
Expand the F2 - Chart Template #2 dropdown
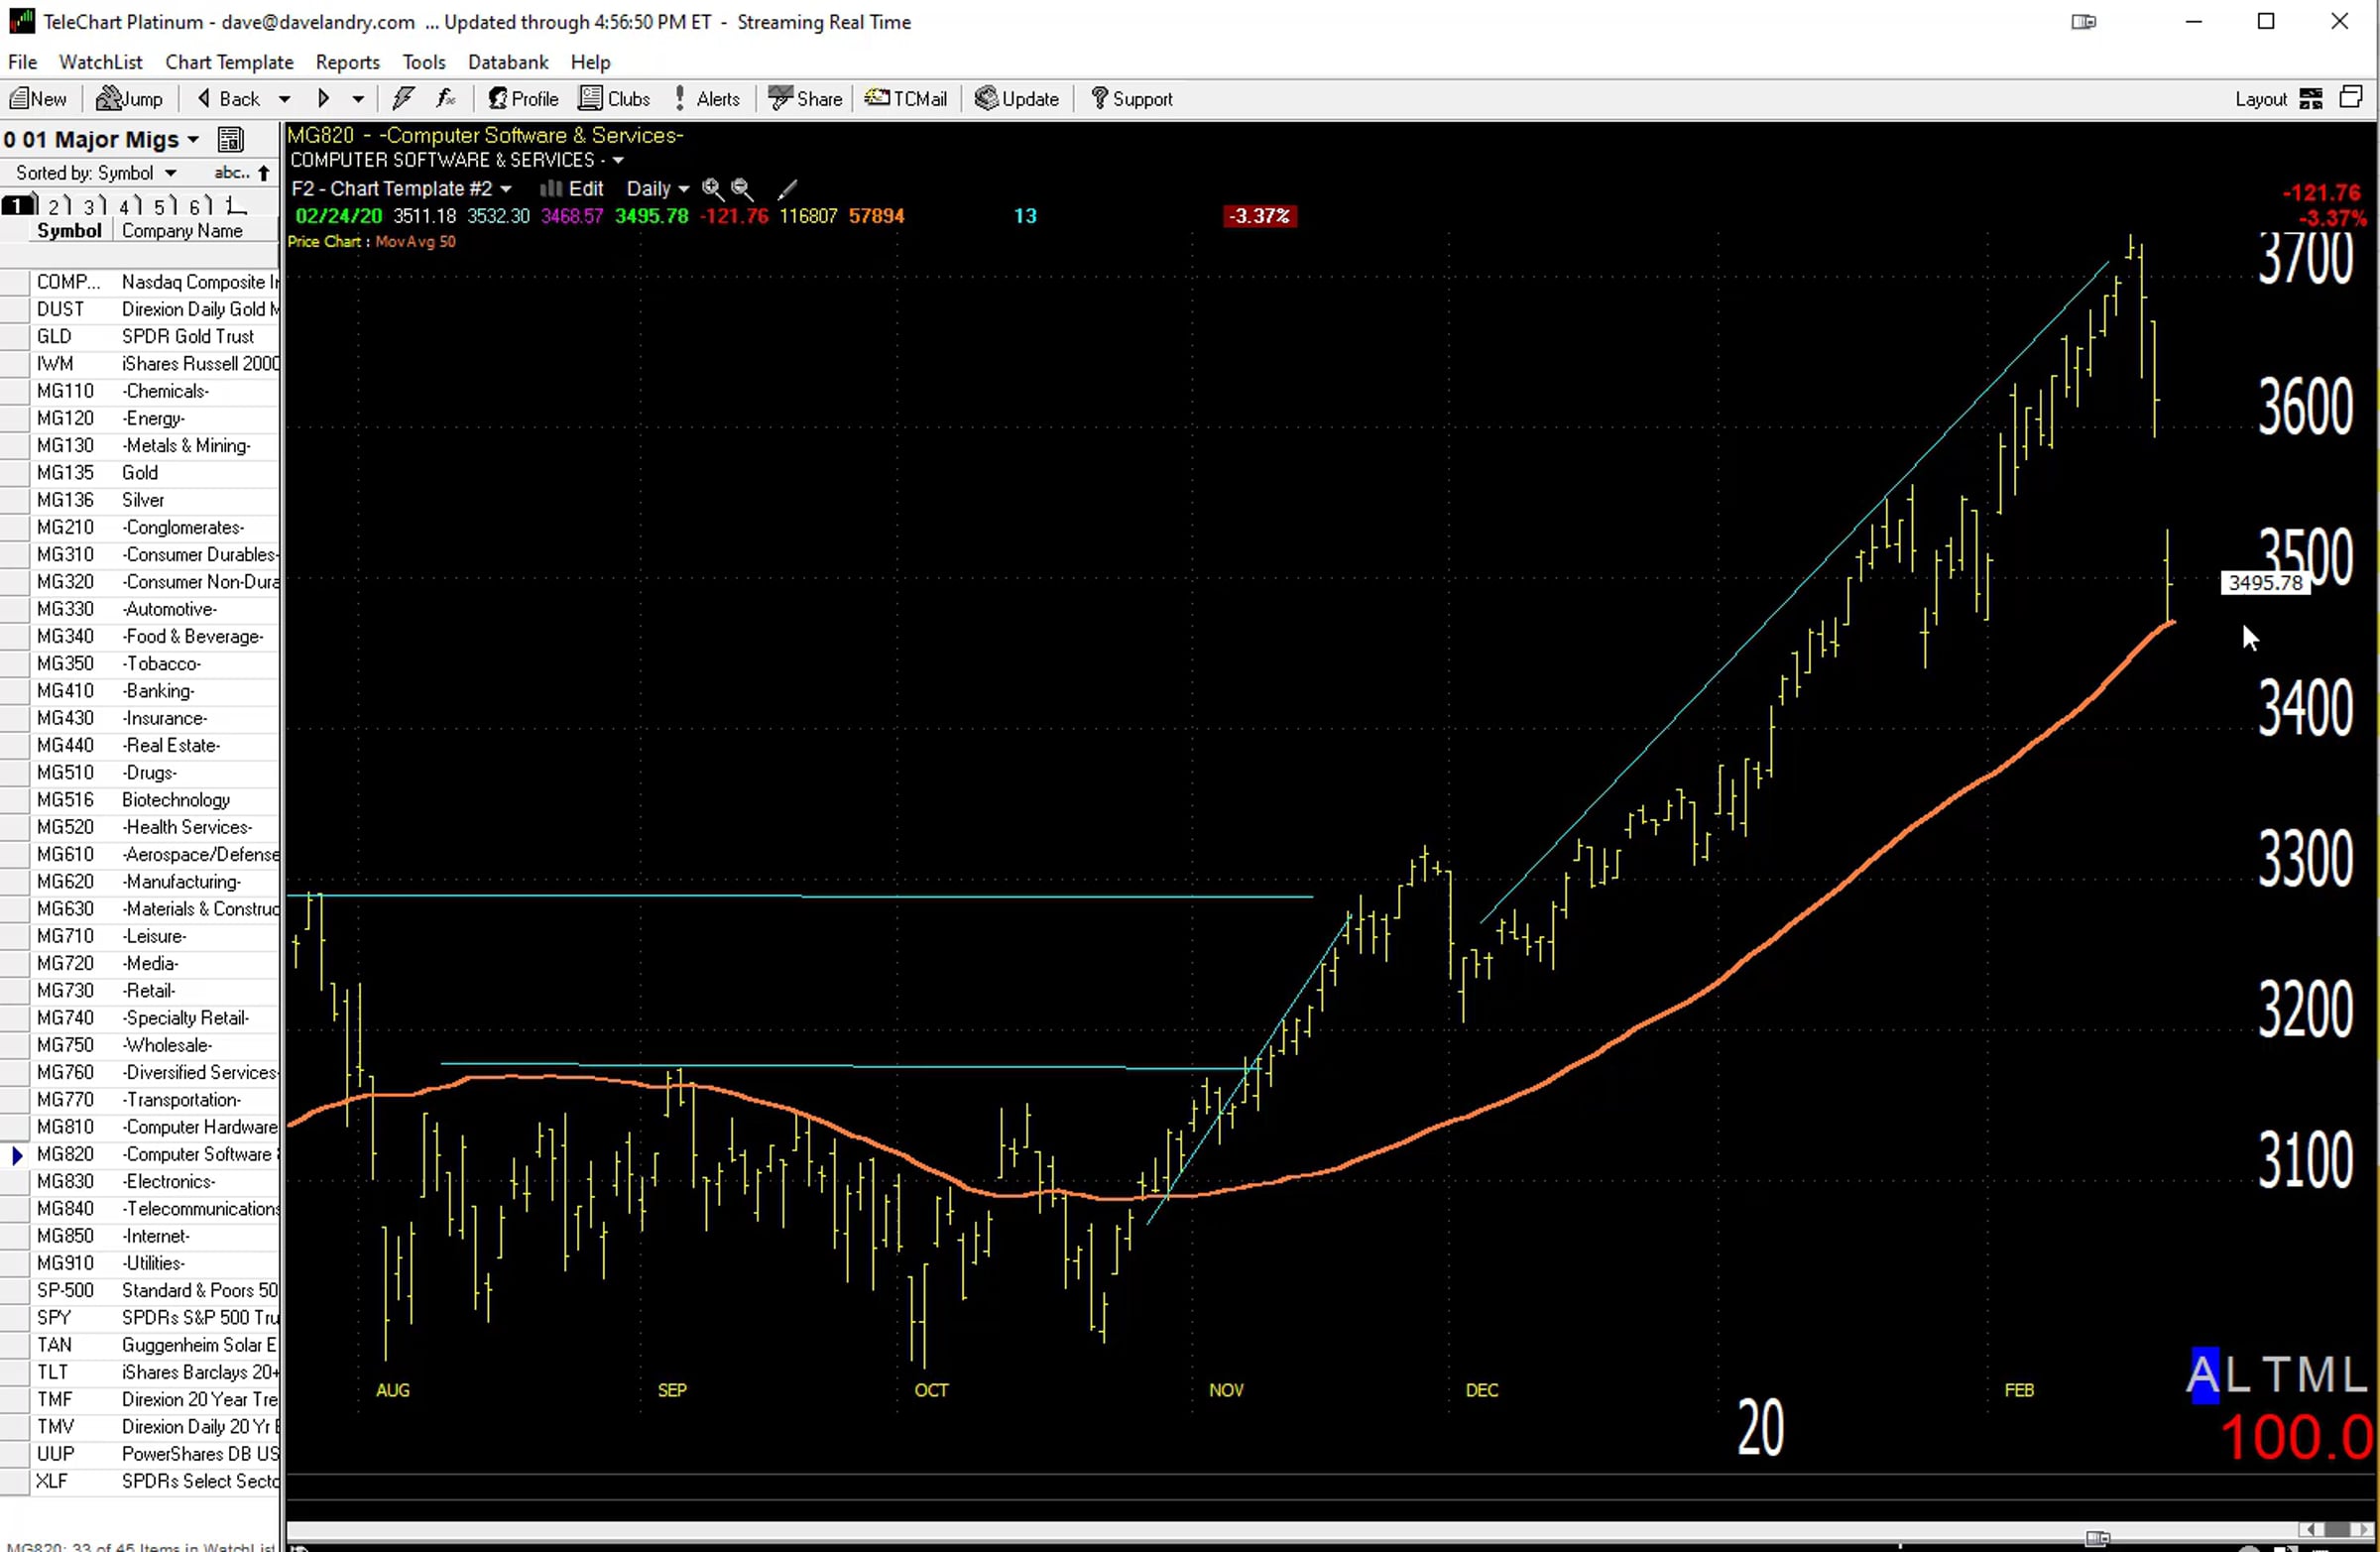point(401,188)
